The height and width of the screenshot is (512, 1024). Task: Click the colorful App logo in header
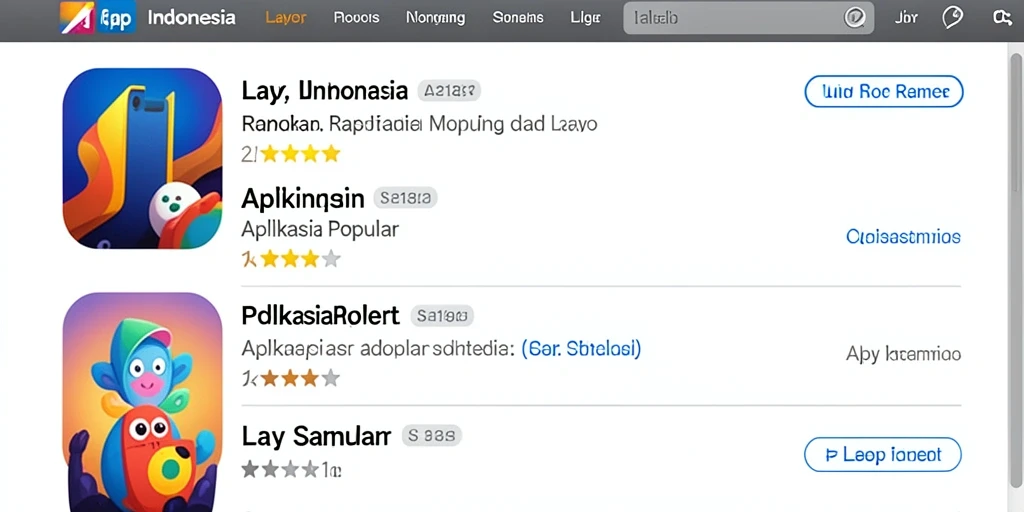(98, 18)
